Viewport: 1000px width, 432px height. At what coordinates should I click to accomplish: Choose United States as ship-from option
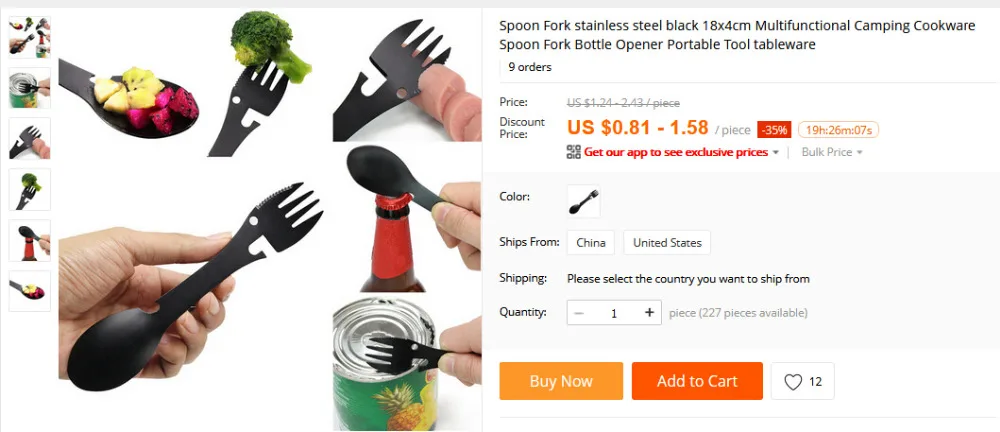(667, 242)
